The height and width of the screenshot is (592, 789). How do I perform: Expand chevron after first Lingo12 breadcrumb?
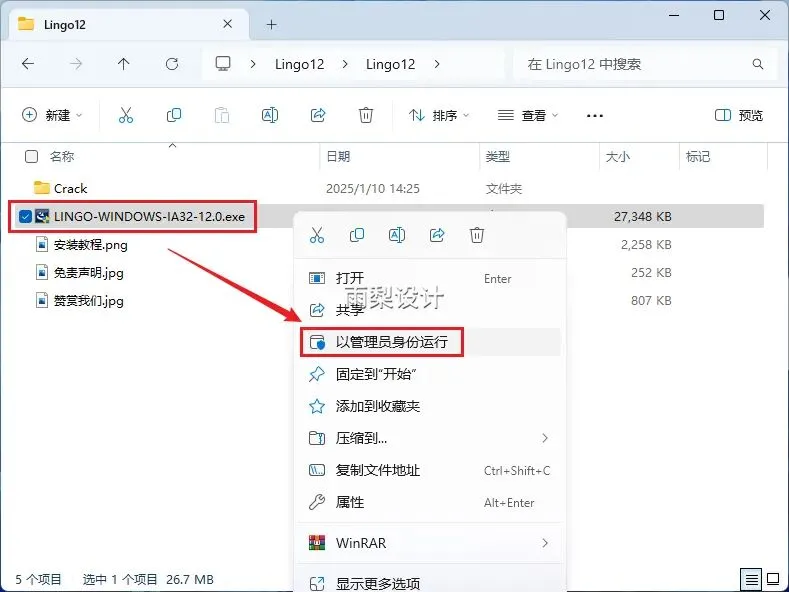[x=345, y=64]
